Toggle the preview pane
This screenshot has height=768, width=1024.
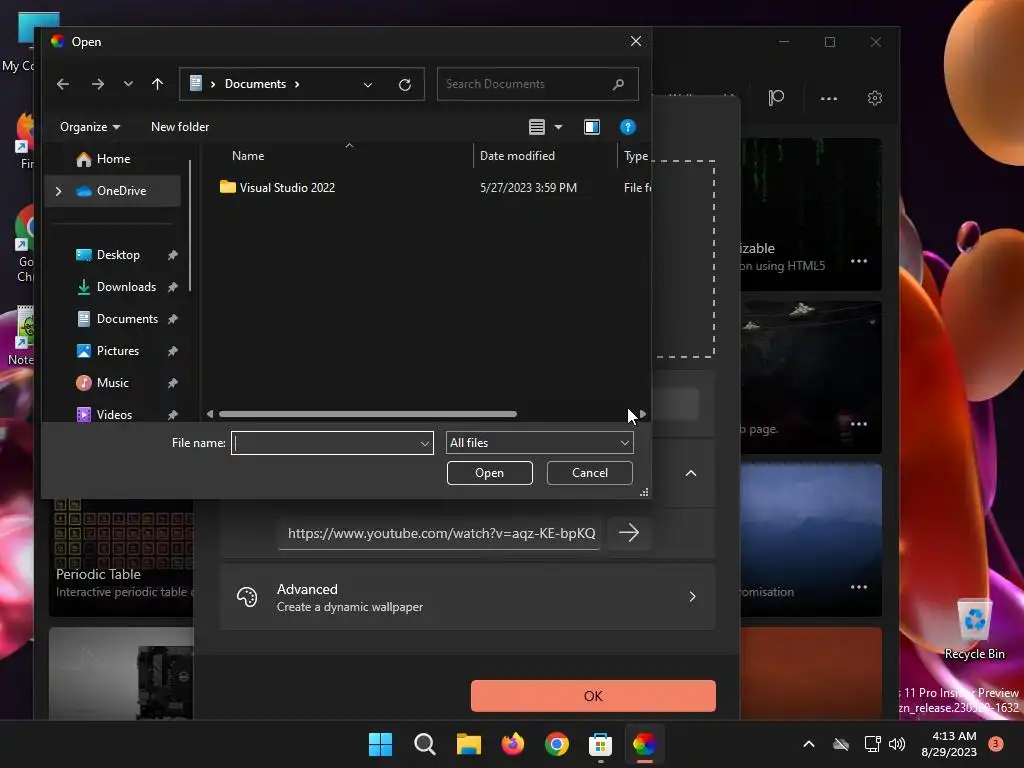pos(592,127)
